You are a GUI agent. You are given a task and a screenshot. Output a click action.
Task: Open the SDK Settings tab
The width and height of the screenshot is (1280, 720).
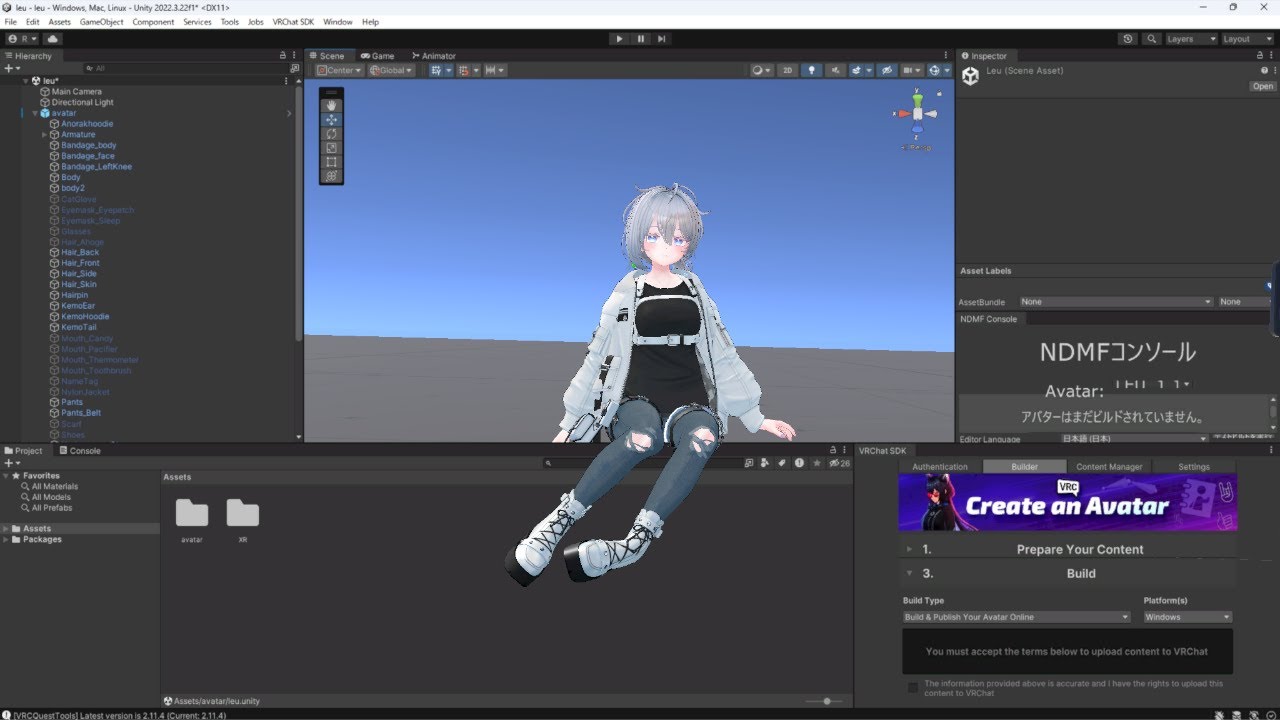click(1193, 467)
